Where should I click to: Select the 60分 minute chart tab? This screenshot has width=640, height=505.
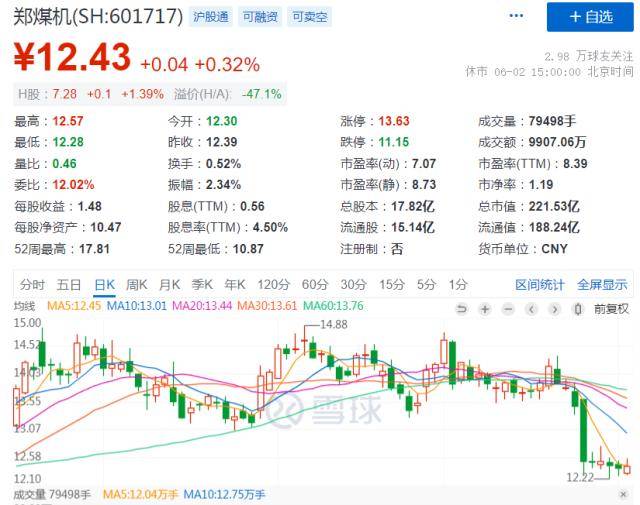point(314,284)
